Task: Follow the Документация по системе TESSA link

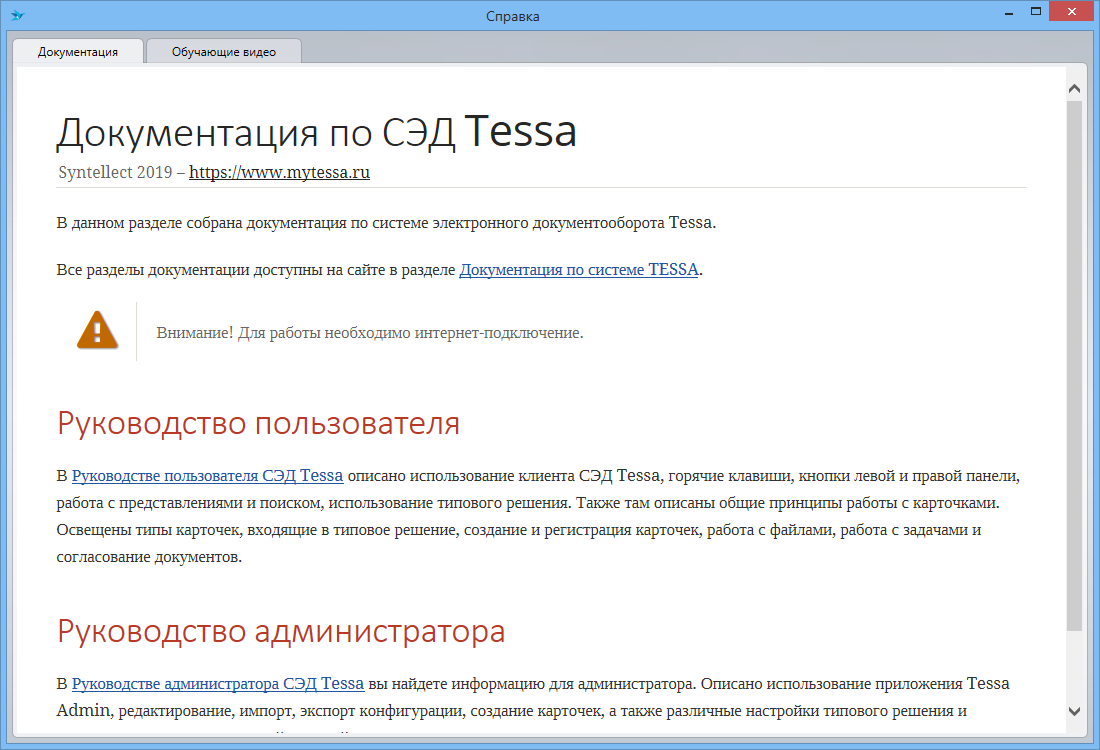Action: 579,269
